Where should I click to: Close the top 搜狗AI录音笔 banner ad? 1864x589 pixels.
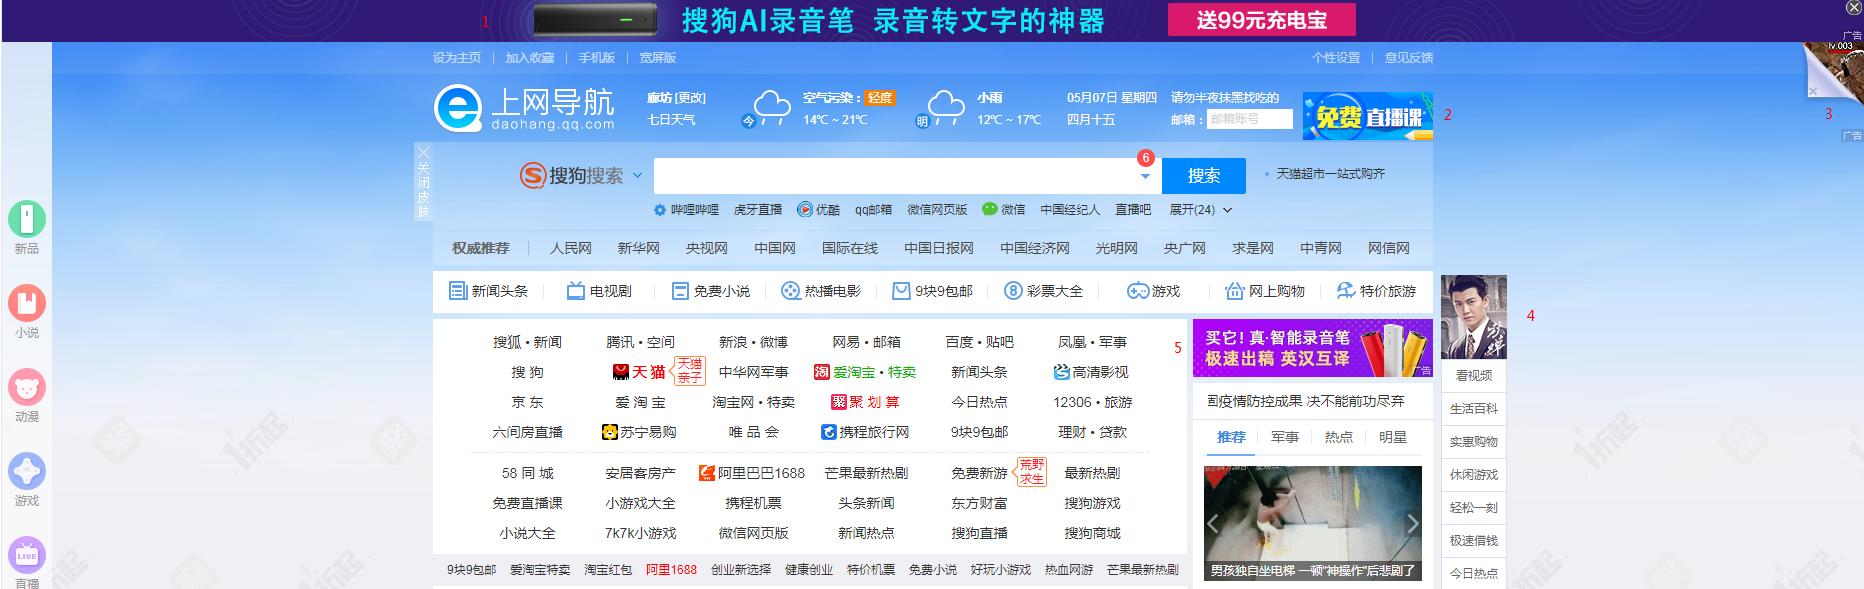click(x=1853, y=7)
